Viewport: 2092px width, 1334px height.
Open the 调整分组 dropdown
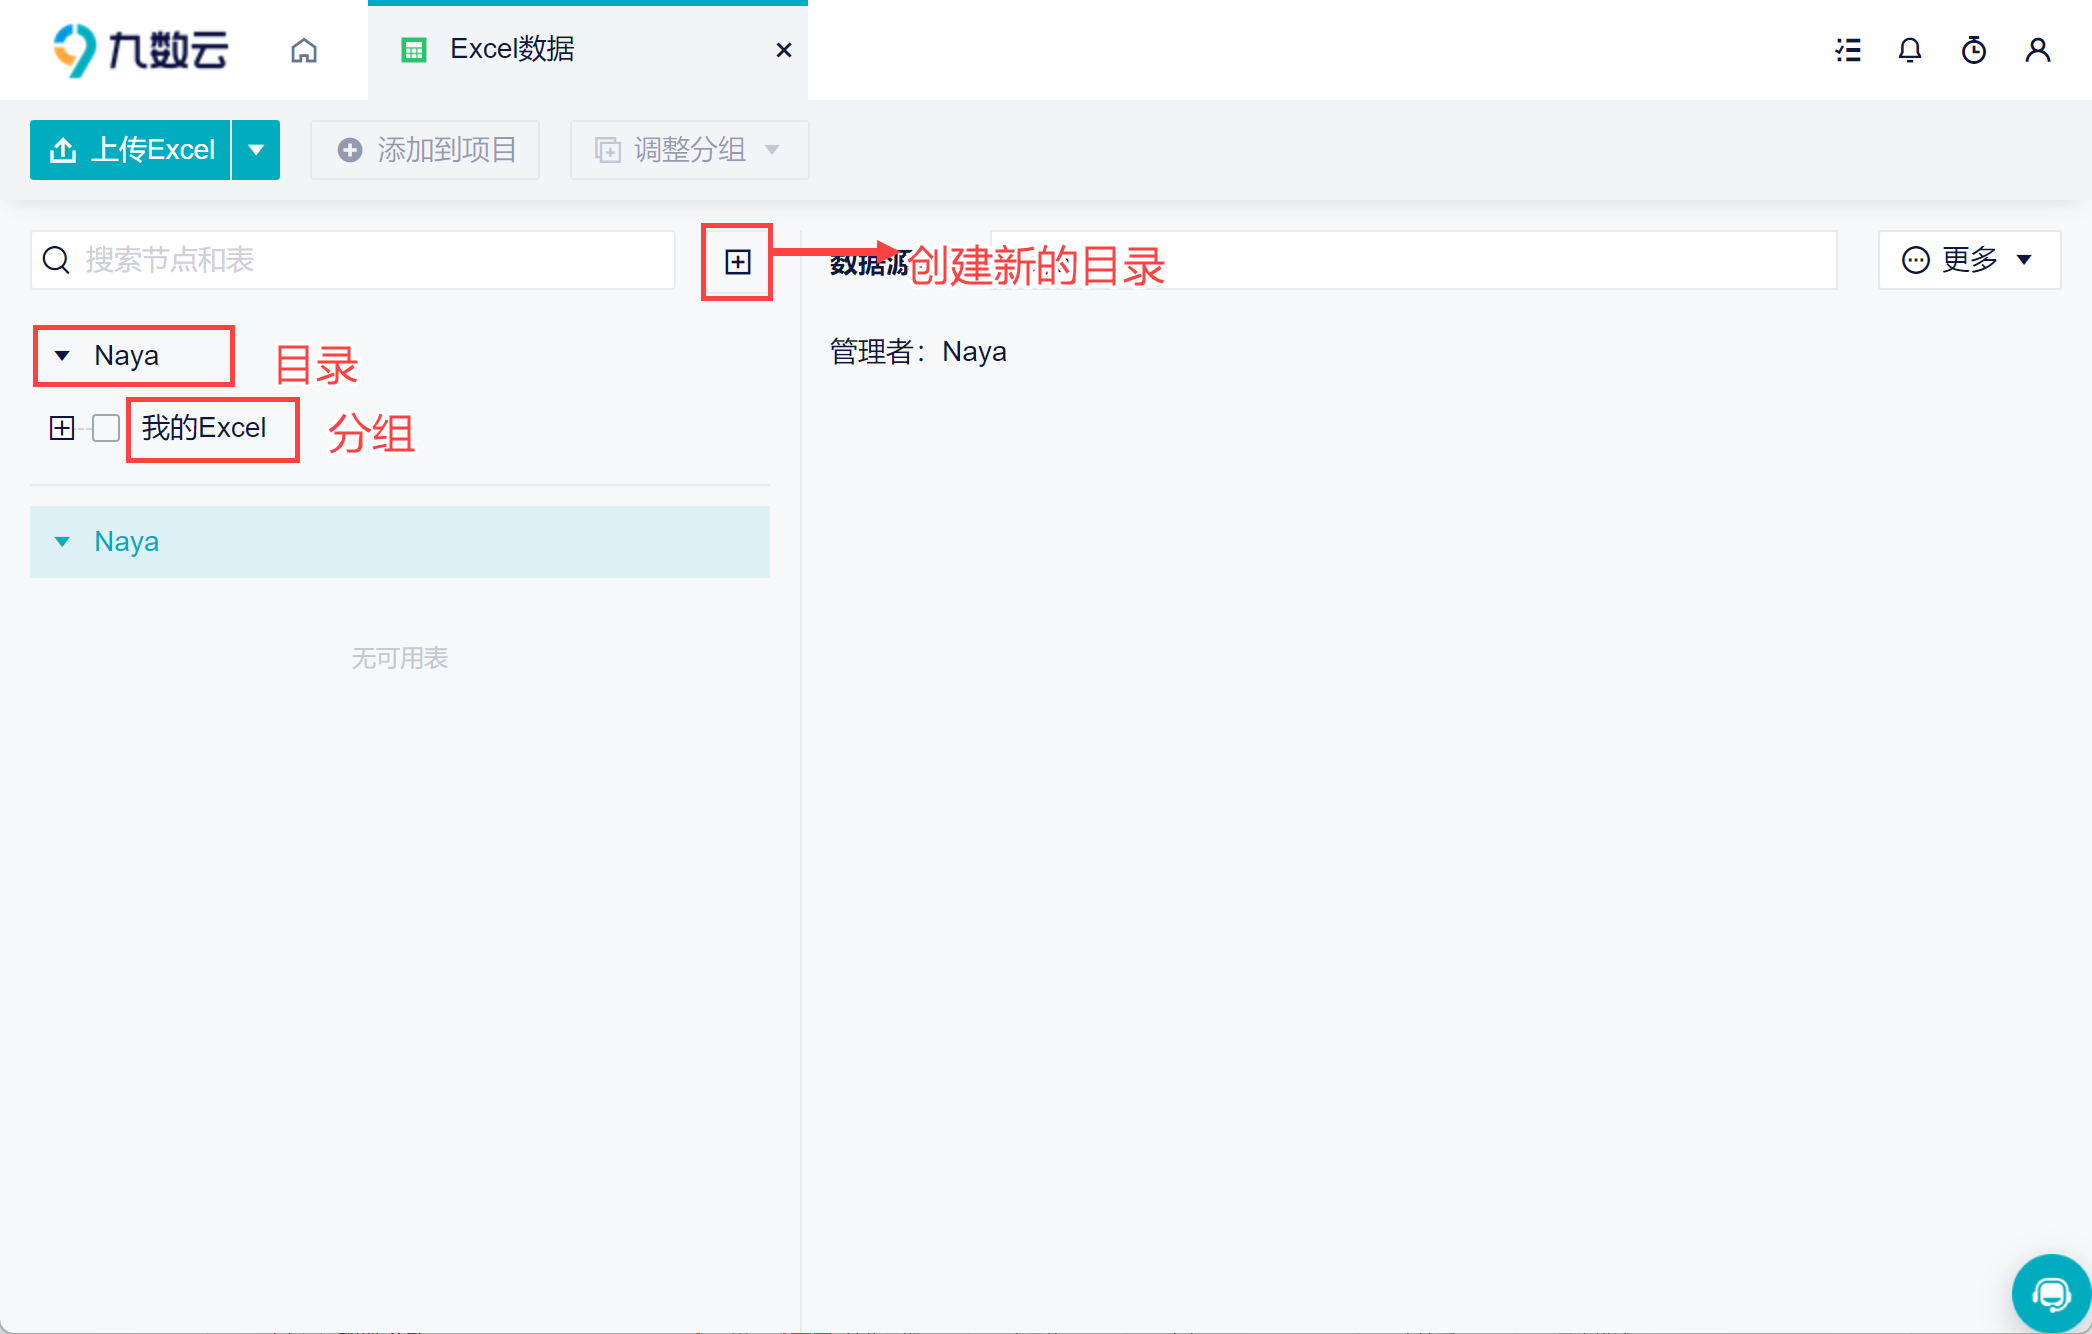689,150
